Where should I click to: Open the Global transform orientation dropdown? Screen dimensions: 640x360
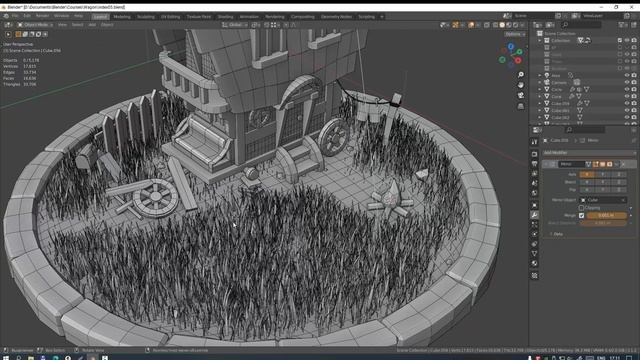[x=235, y=25]
